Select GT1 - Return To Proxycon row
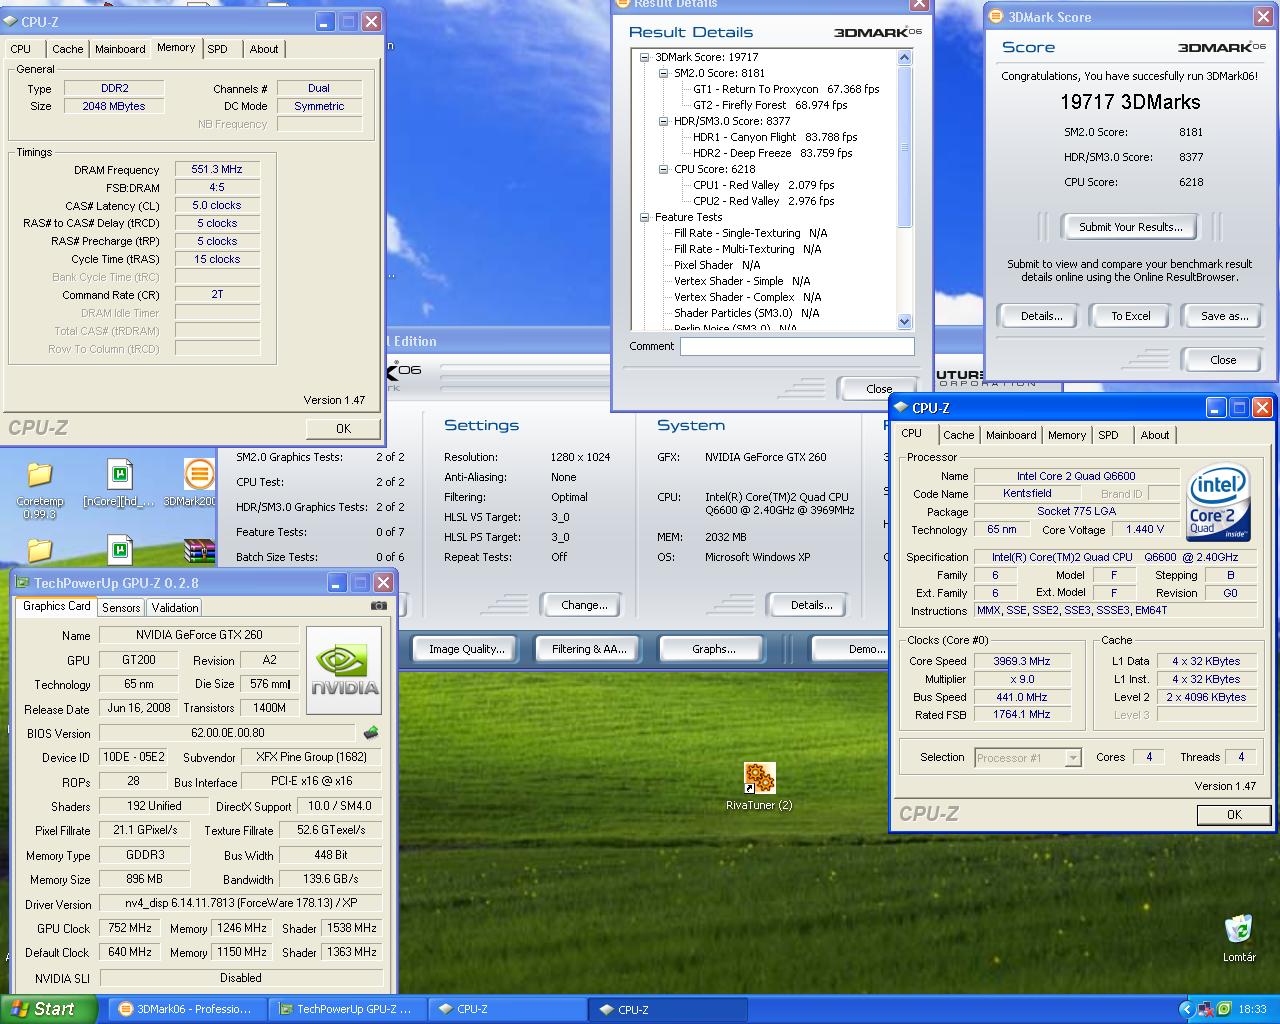The width and height of the screenshot is (1280, 1024). tap(786, 89)
